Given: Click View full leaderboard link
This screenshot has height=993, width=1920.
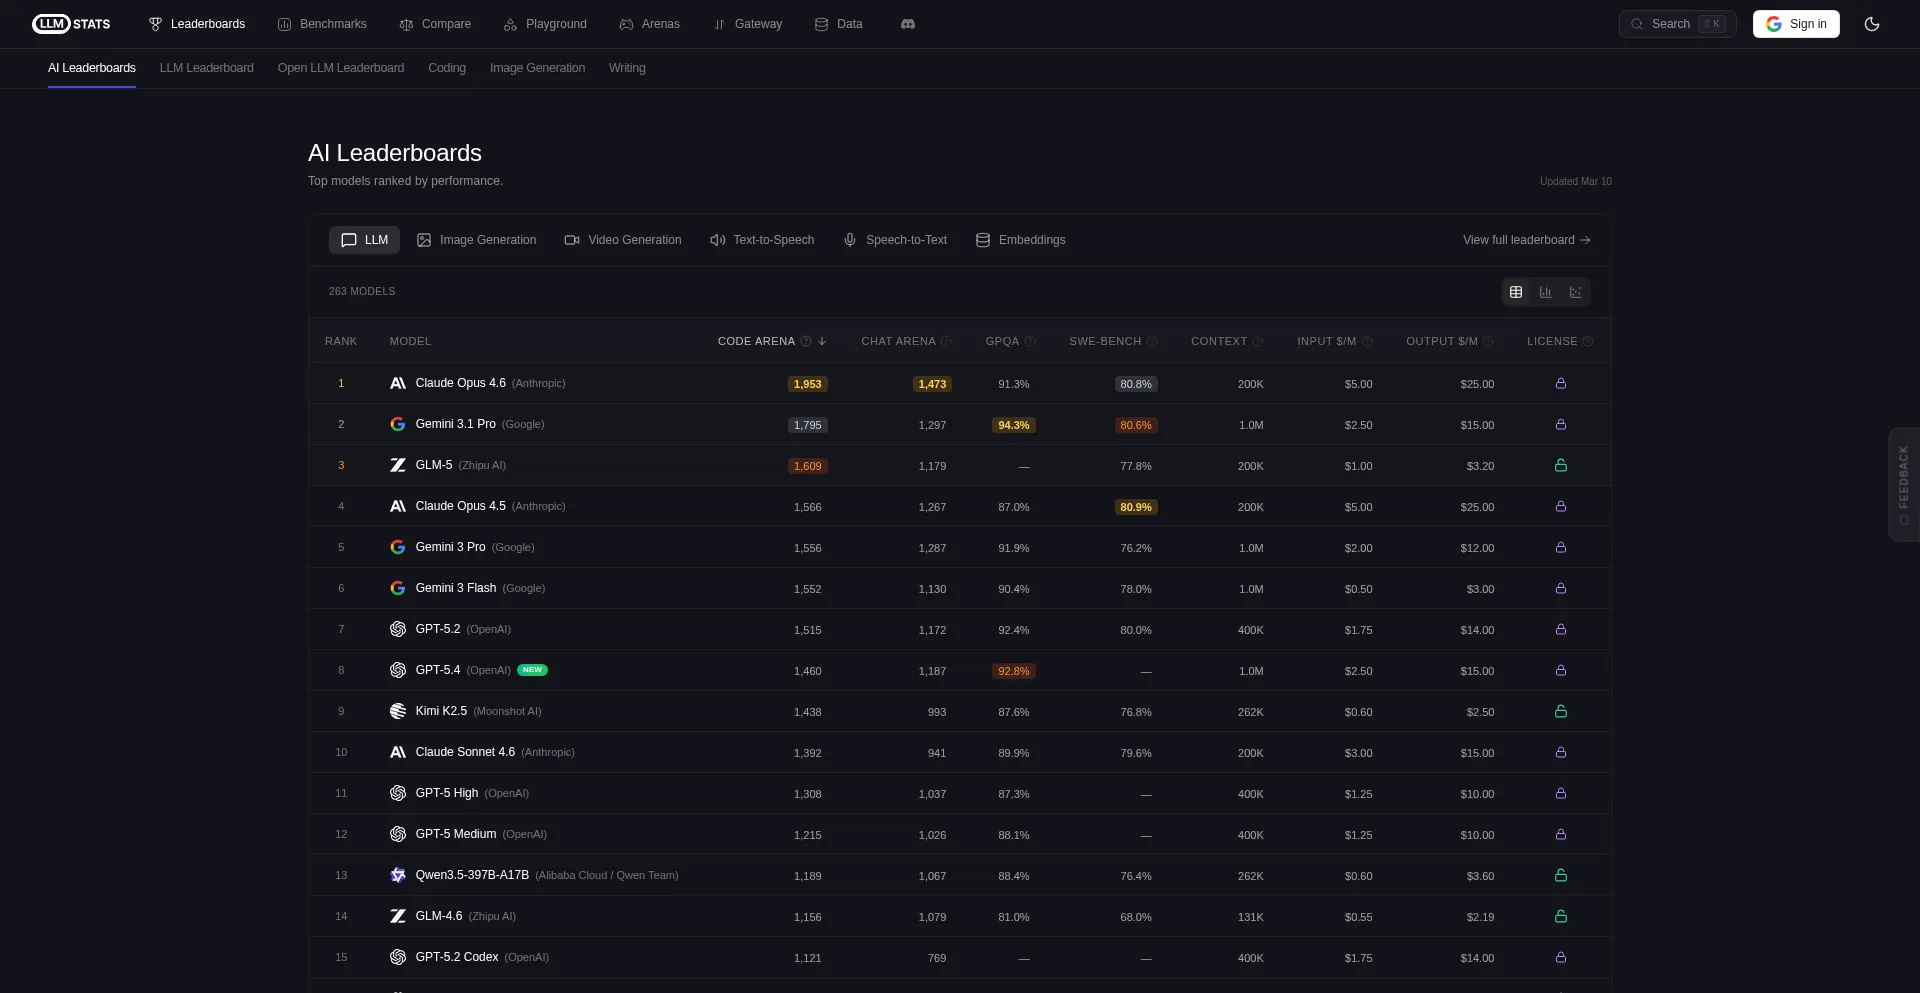Looking at the screenshot, I should point(1527,240).
